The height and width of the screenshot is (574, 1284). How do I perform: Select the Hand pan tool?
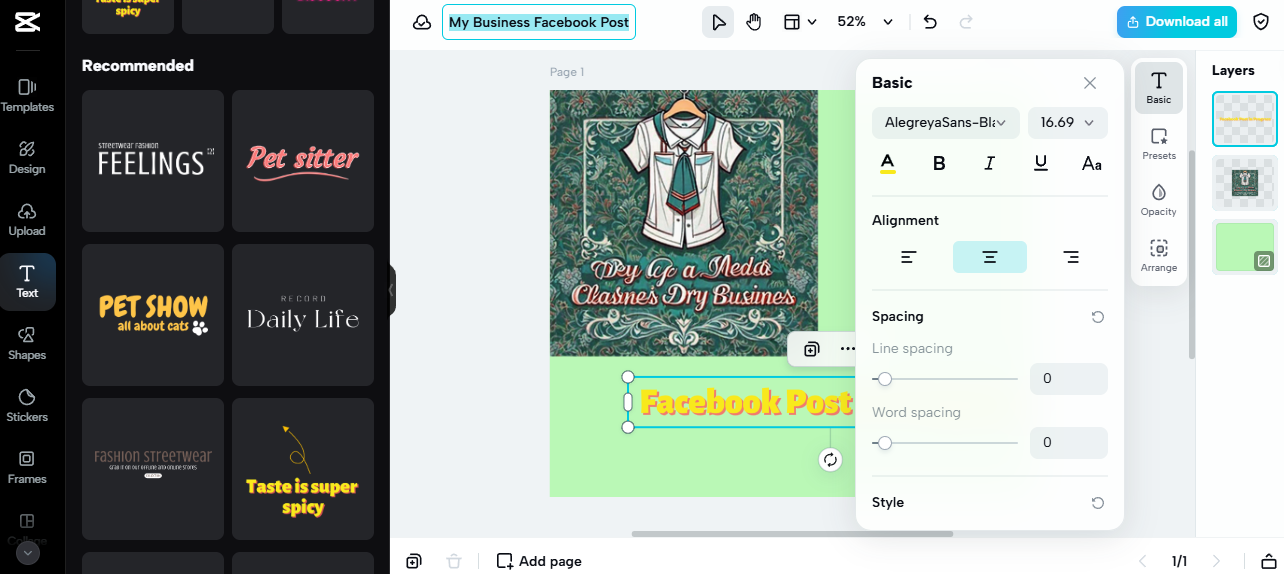click(x=754, y=22)
